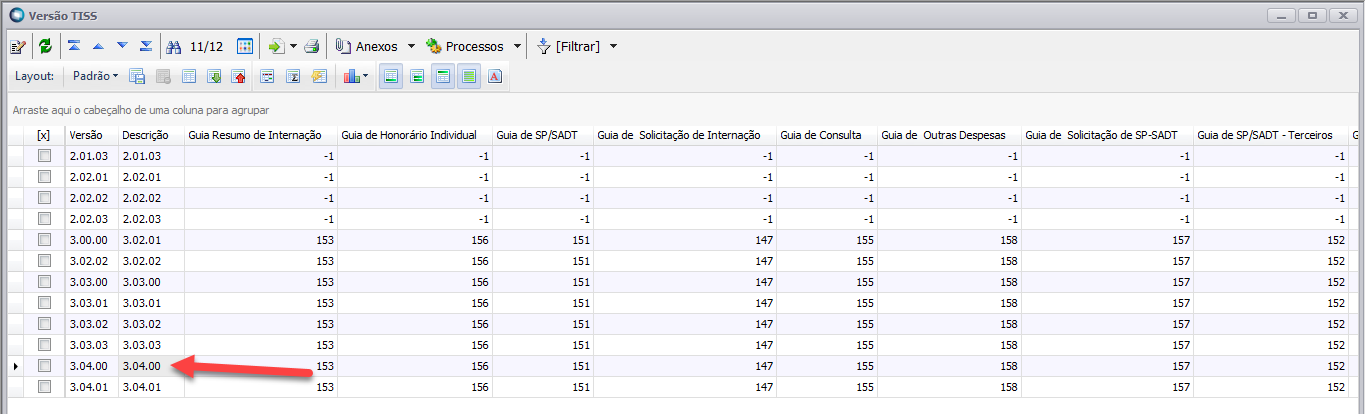Check the box for version 2.02.01
Screen dimensions: 1366x414
click(x=44, y=177)
